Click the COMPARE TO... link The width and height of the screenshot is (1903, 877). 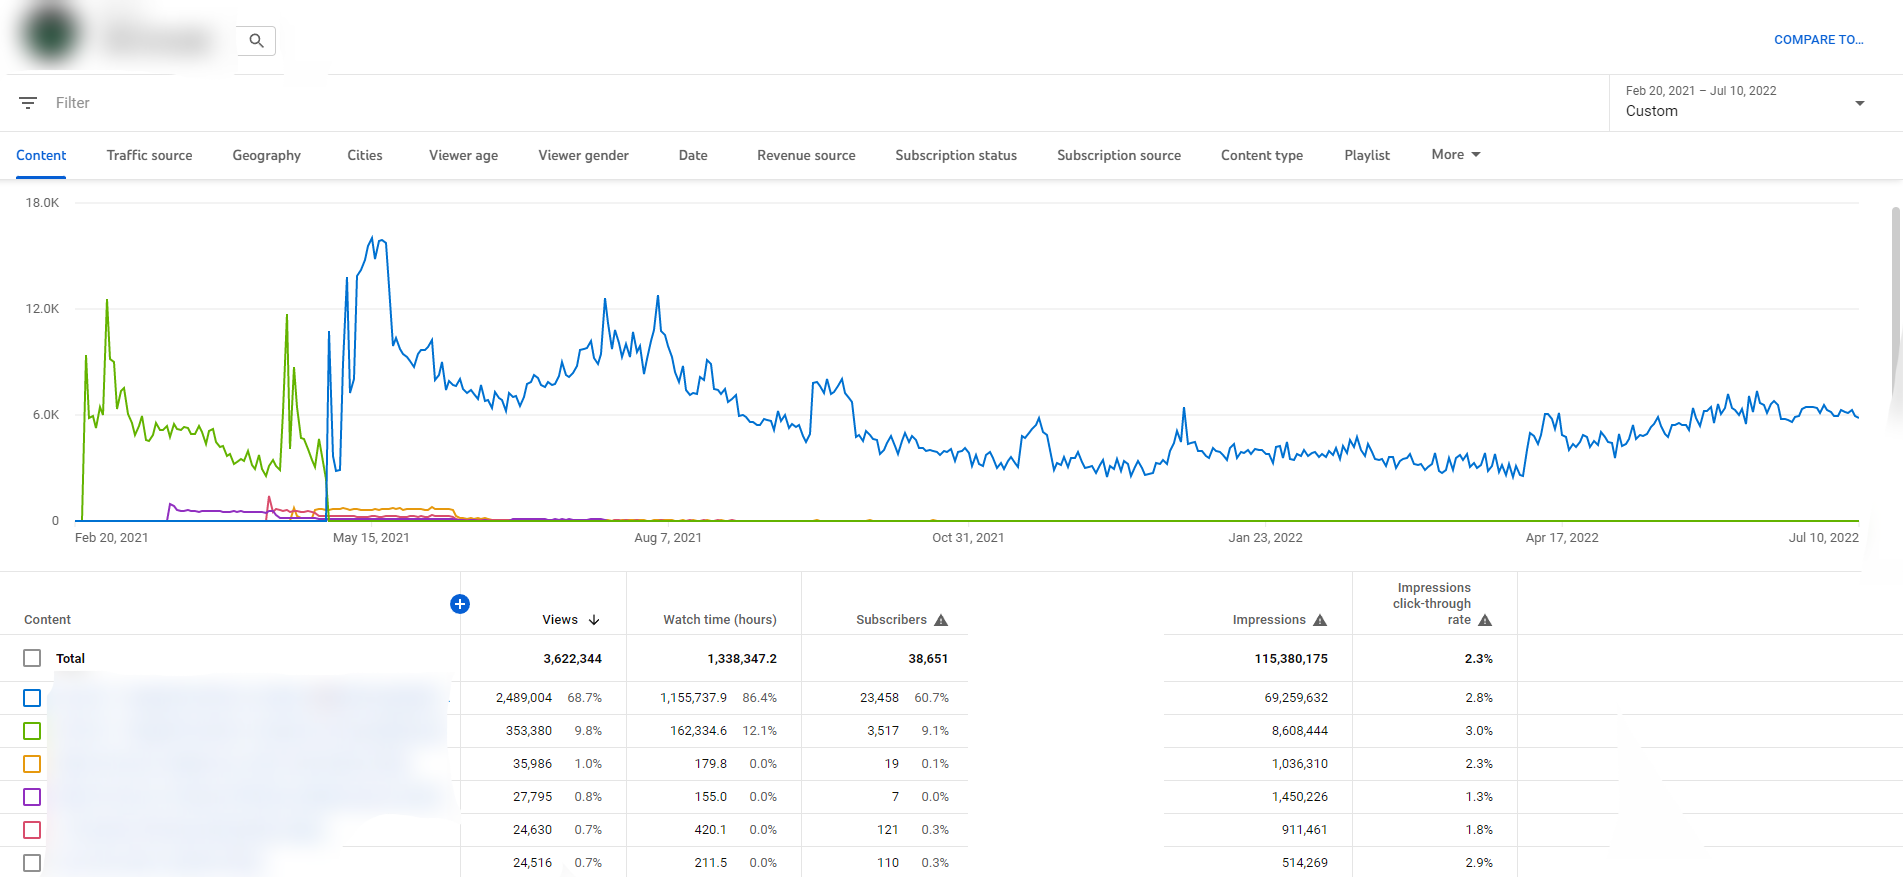1818,40
